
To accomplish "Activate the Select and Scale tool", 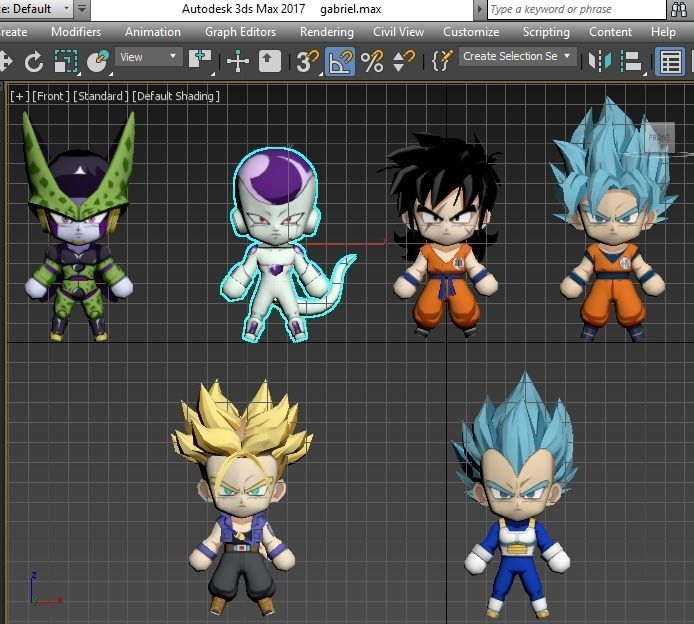I will click(66, 61).
